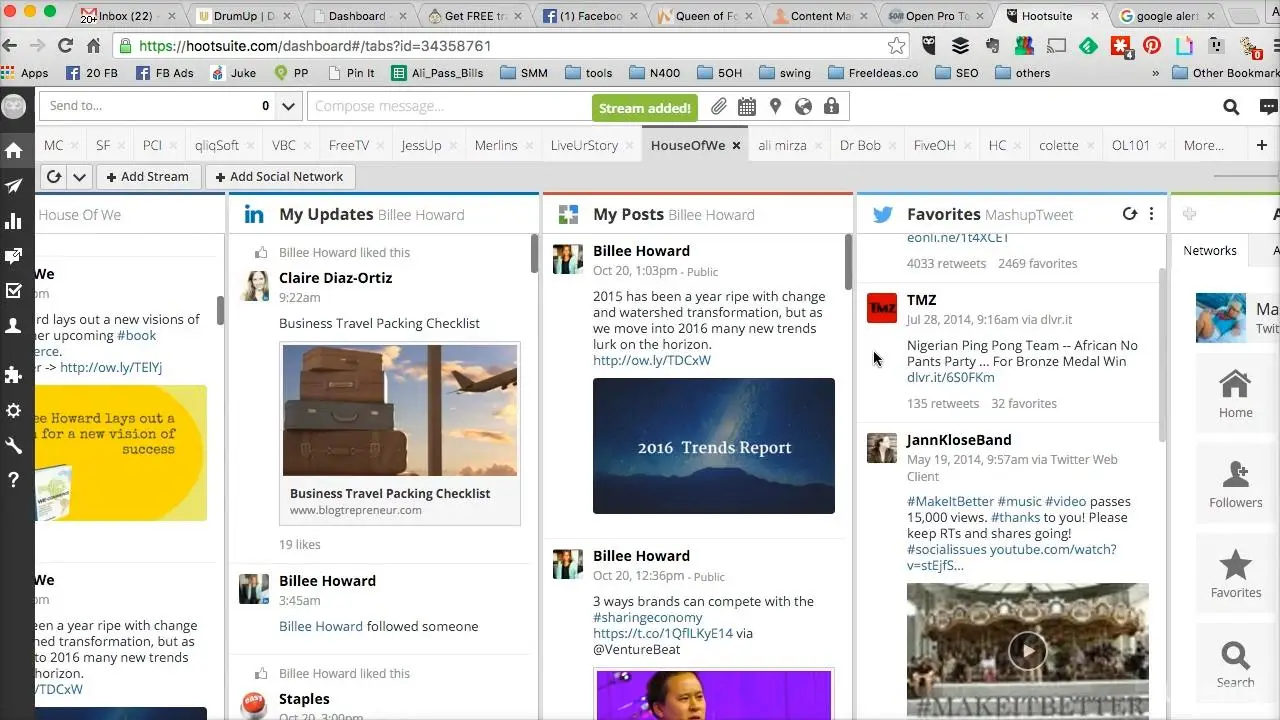Open the dlvr.it/6S0FKm link in TMZ tweet
1280x720 pixels.
click(950, 377)
